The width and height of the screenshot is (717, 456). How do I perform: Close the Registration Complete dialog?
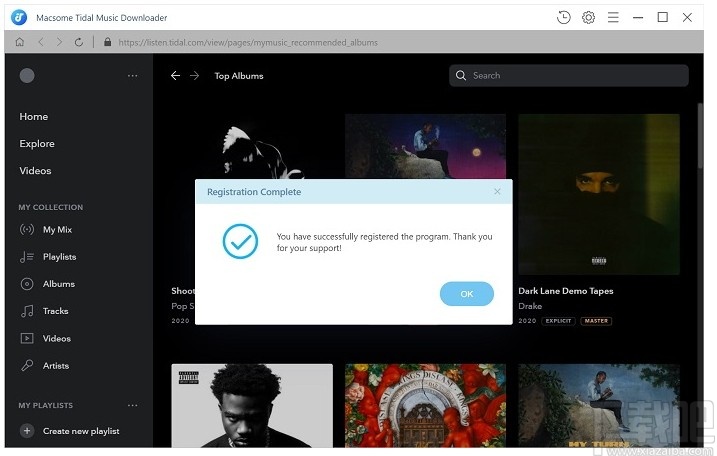click(x=497, y=191)
